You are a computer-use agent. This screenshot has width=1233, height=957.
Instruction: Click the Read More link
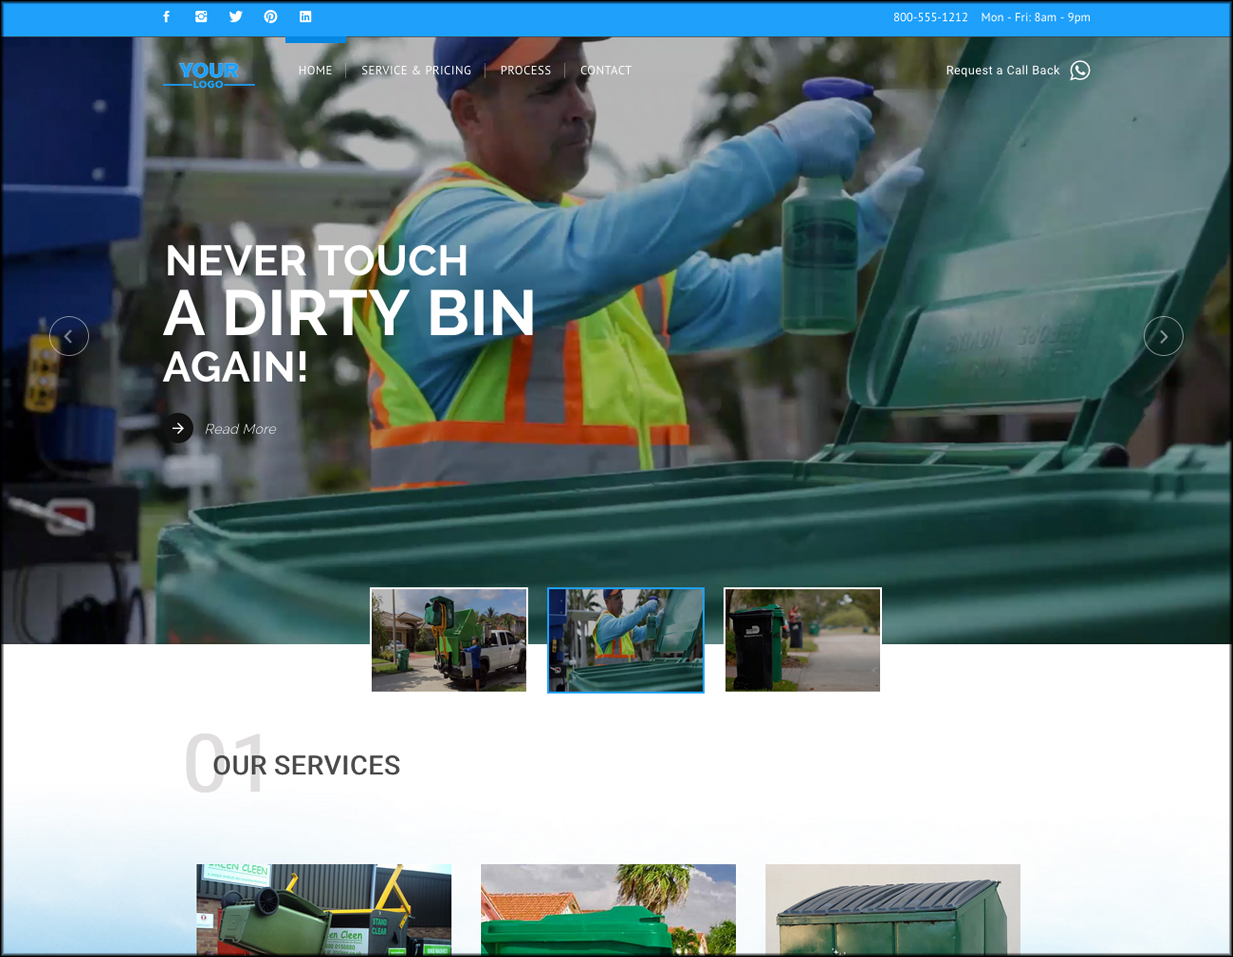240,429
